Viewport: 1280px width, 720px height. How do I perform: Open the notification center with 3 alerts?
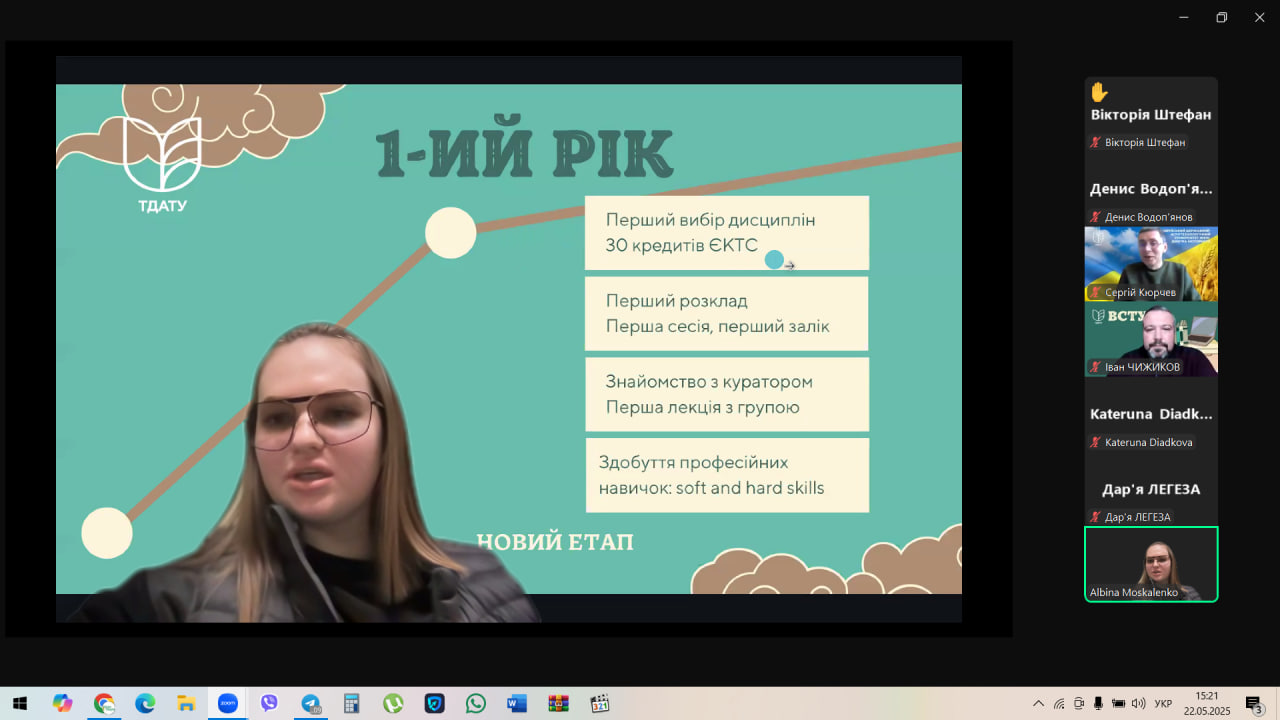click(x=1254, y=704)
